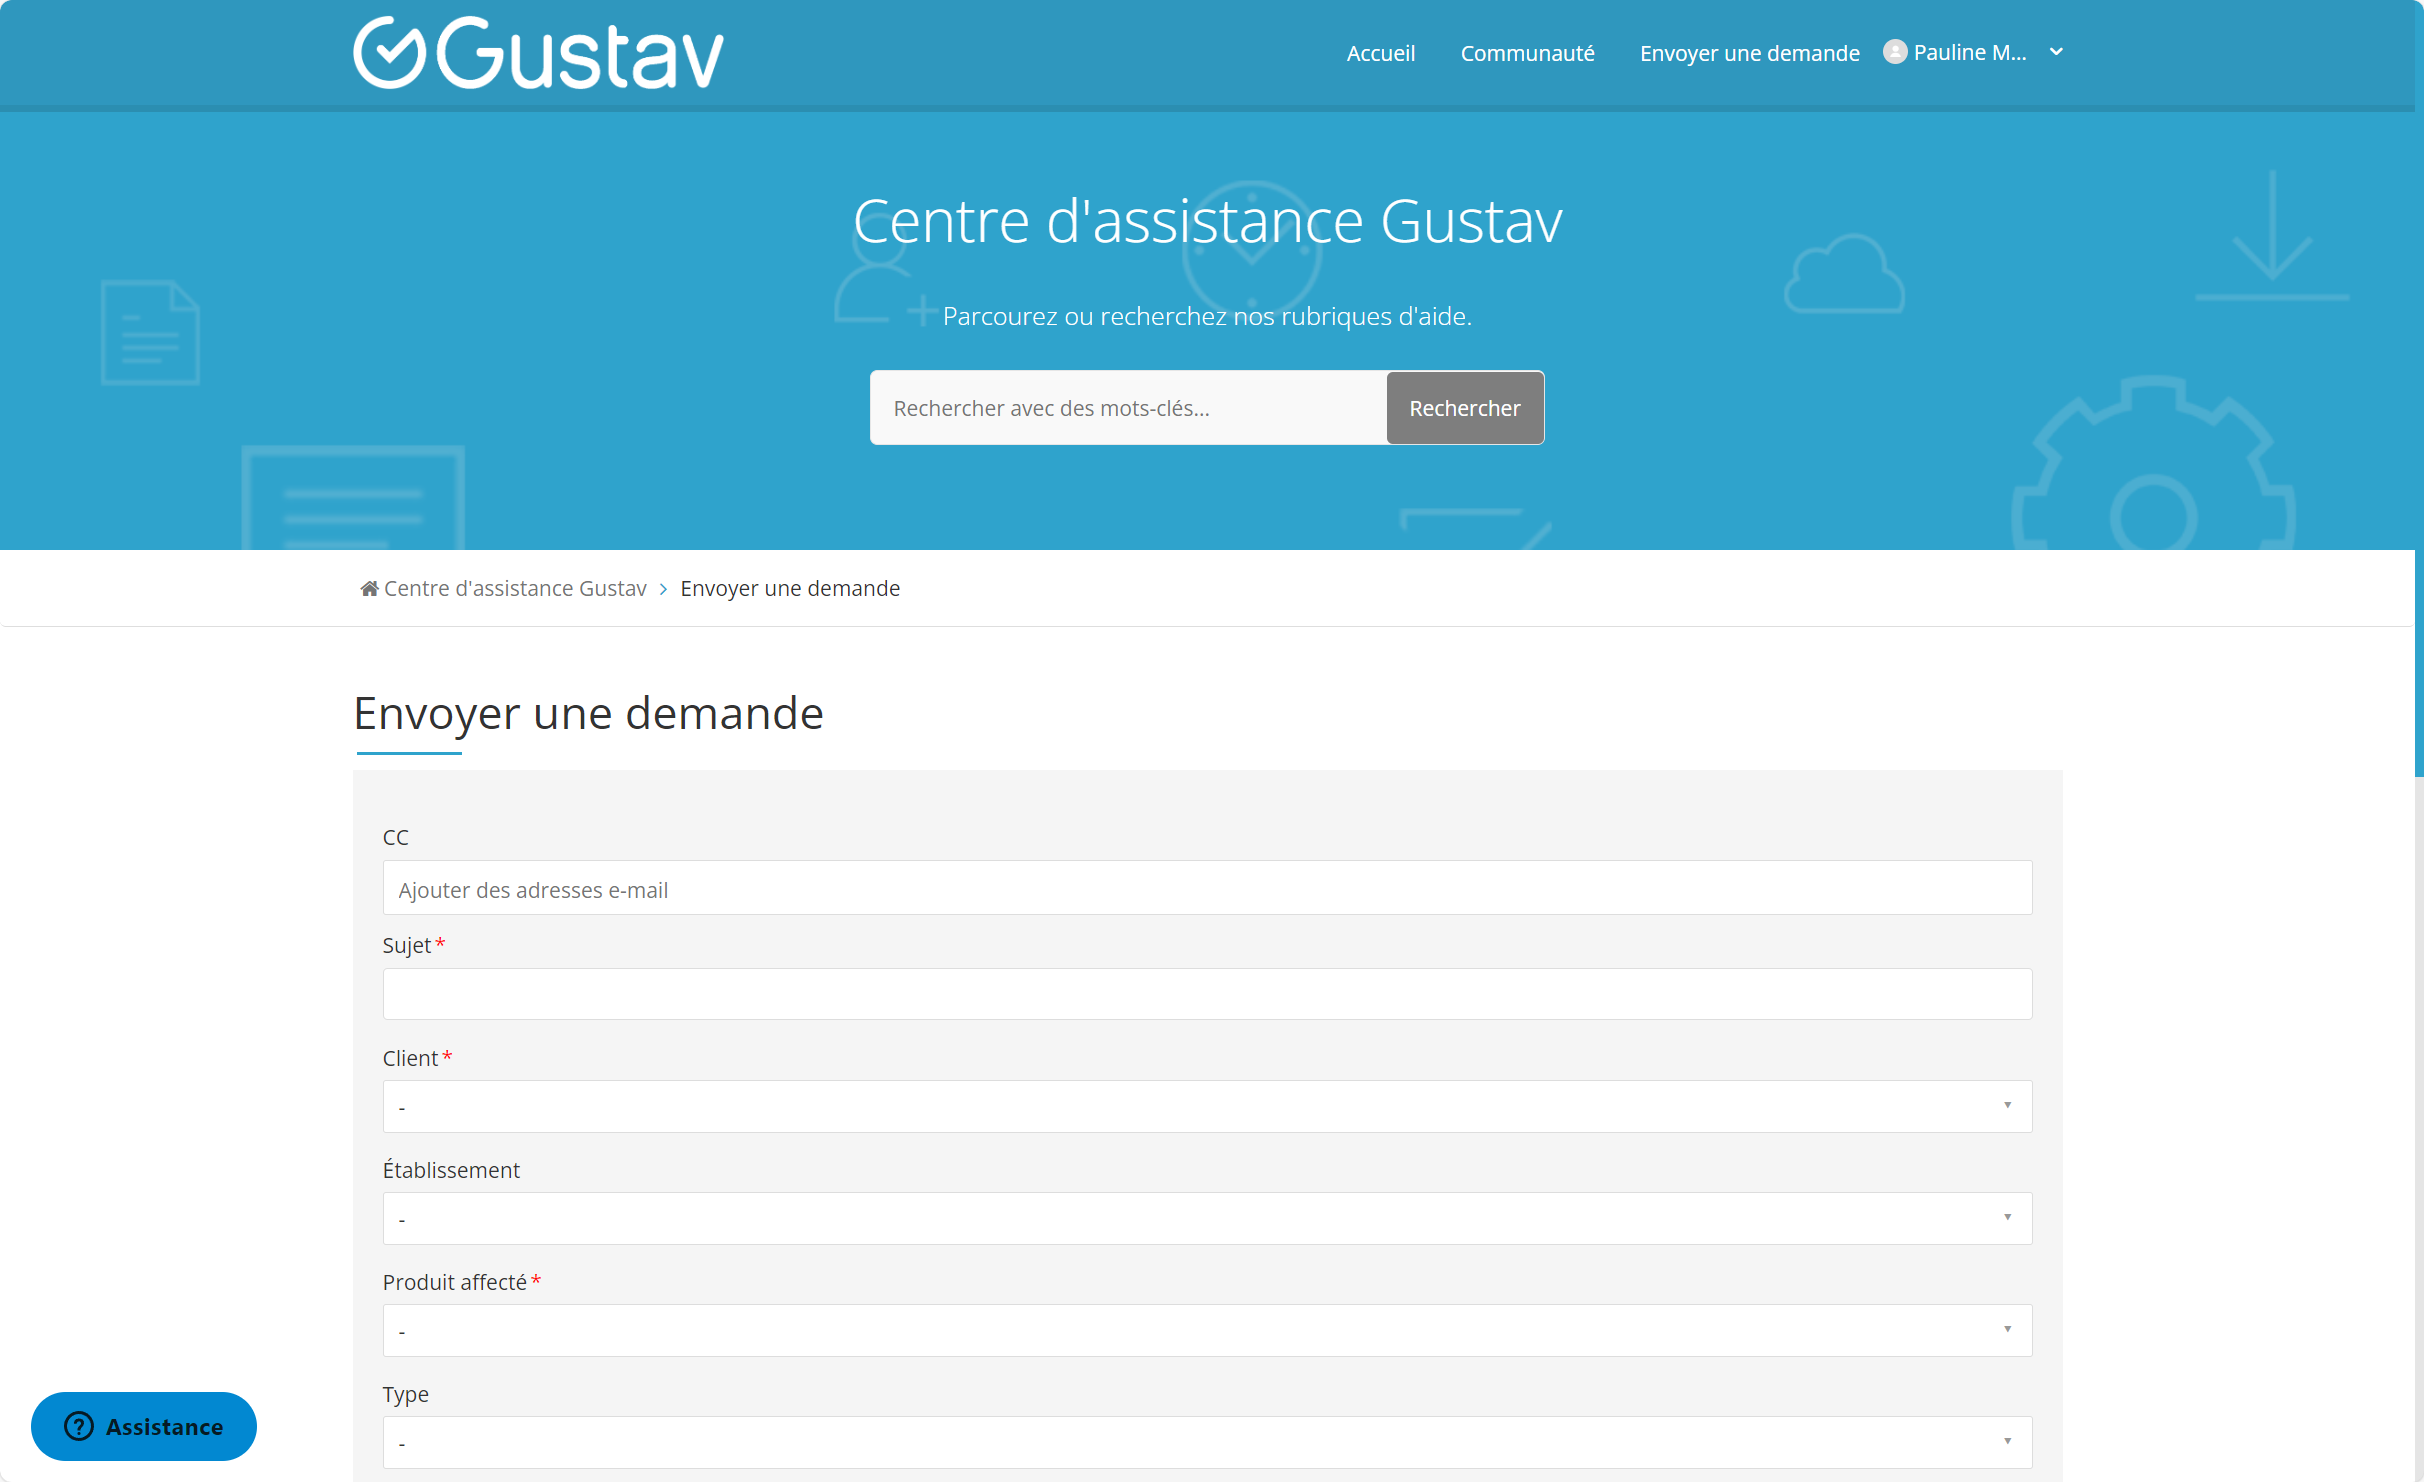The height and width of the screenshot is (1482, 2424).
Task: Select Envoyer une demande in header
Action: tap(1749, 53)
